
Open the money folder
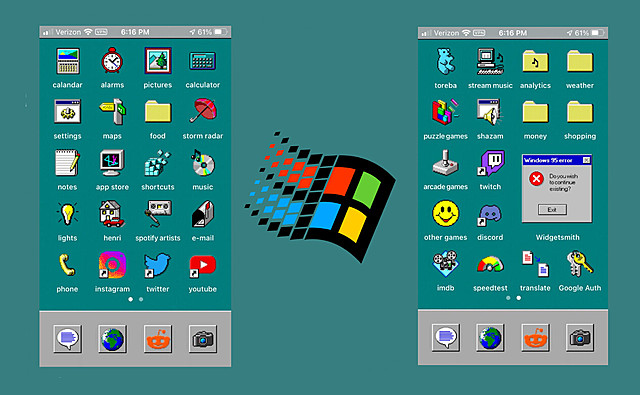tap(535, 112)
